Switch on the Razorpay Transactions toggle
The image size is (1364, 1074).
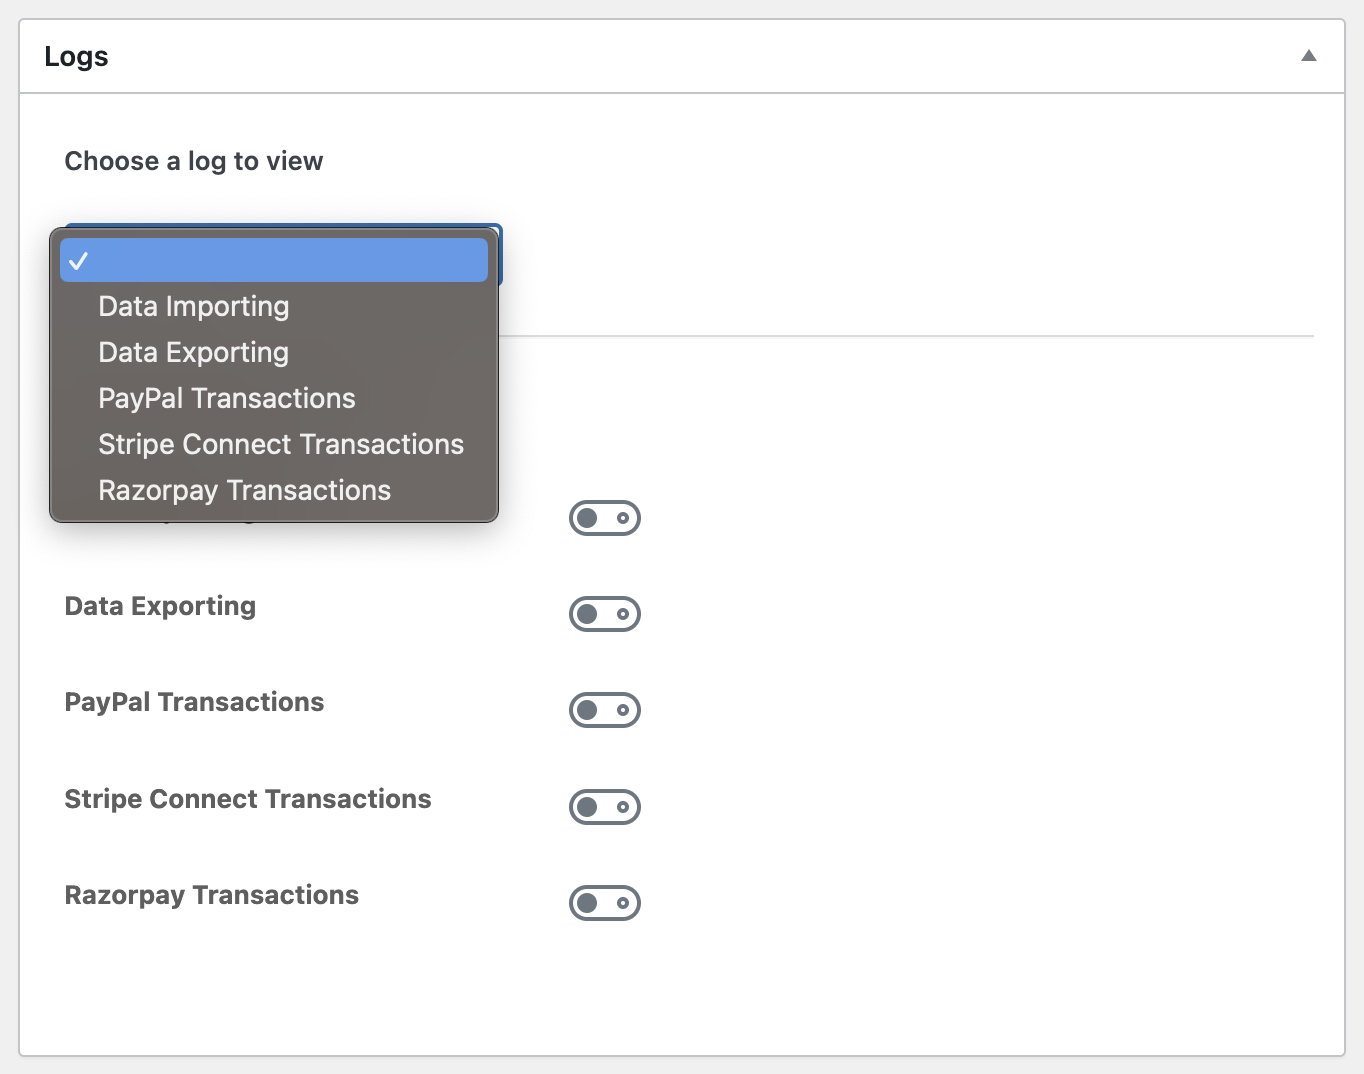click(x=605, y=903)
